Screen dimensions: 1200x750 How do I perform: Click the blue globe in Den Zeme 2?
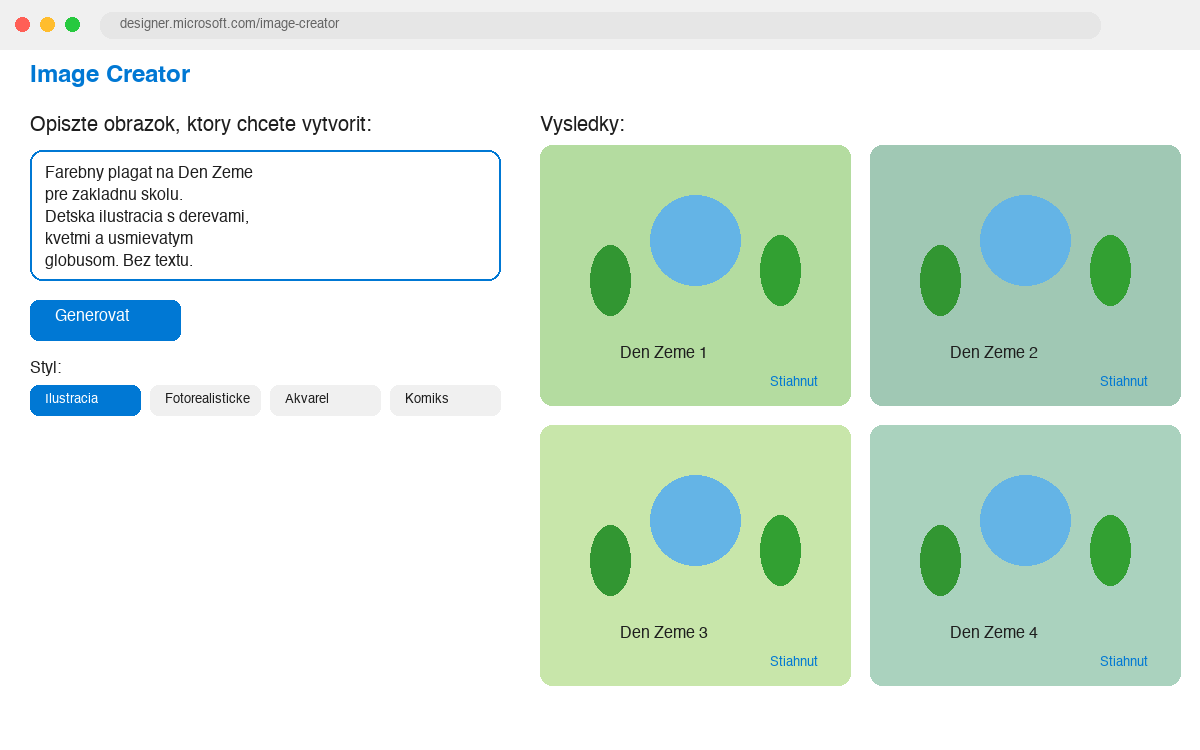1025,240
